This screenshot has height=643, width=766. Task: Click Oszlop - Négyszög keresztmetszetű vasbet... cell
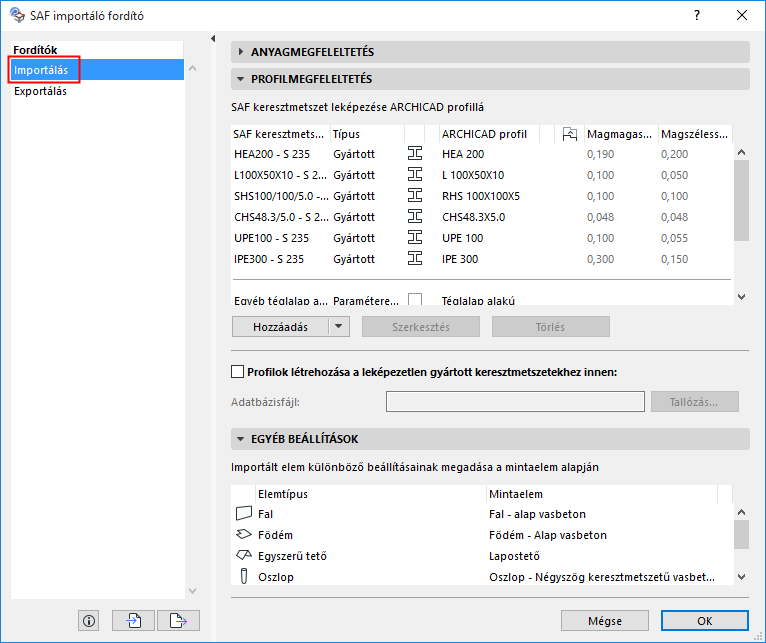(x=602, y=577)
